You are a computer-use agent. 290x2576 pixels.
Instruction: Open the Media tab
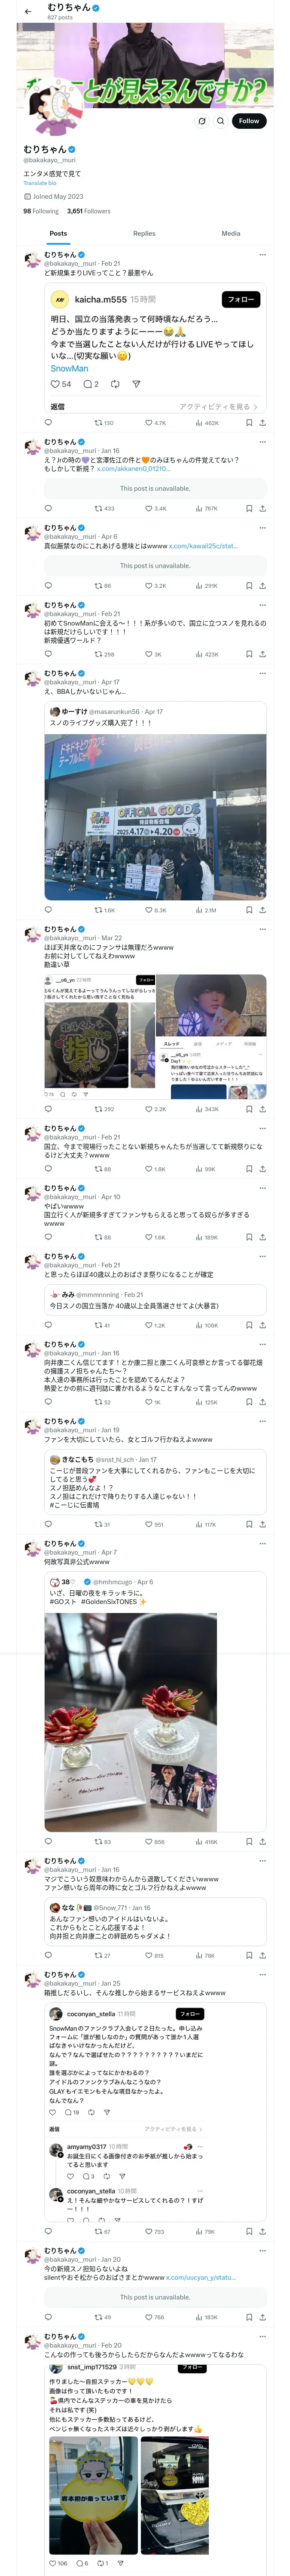tap(230, 233)
